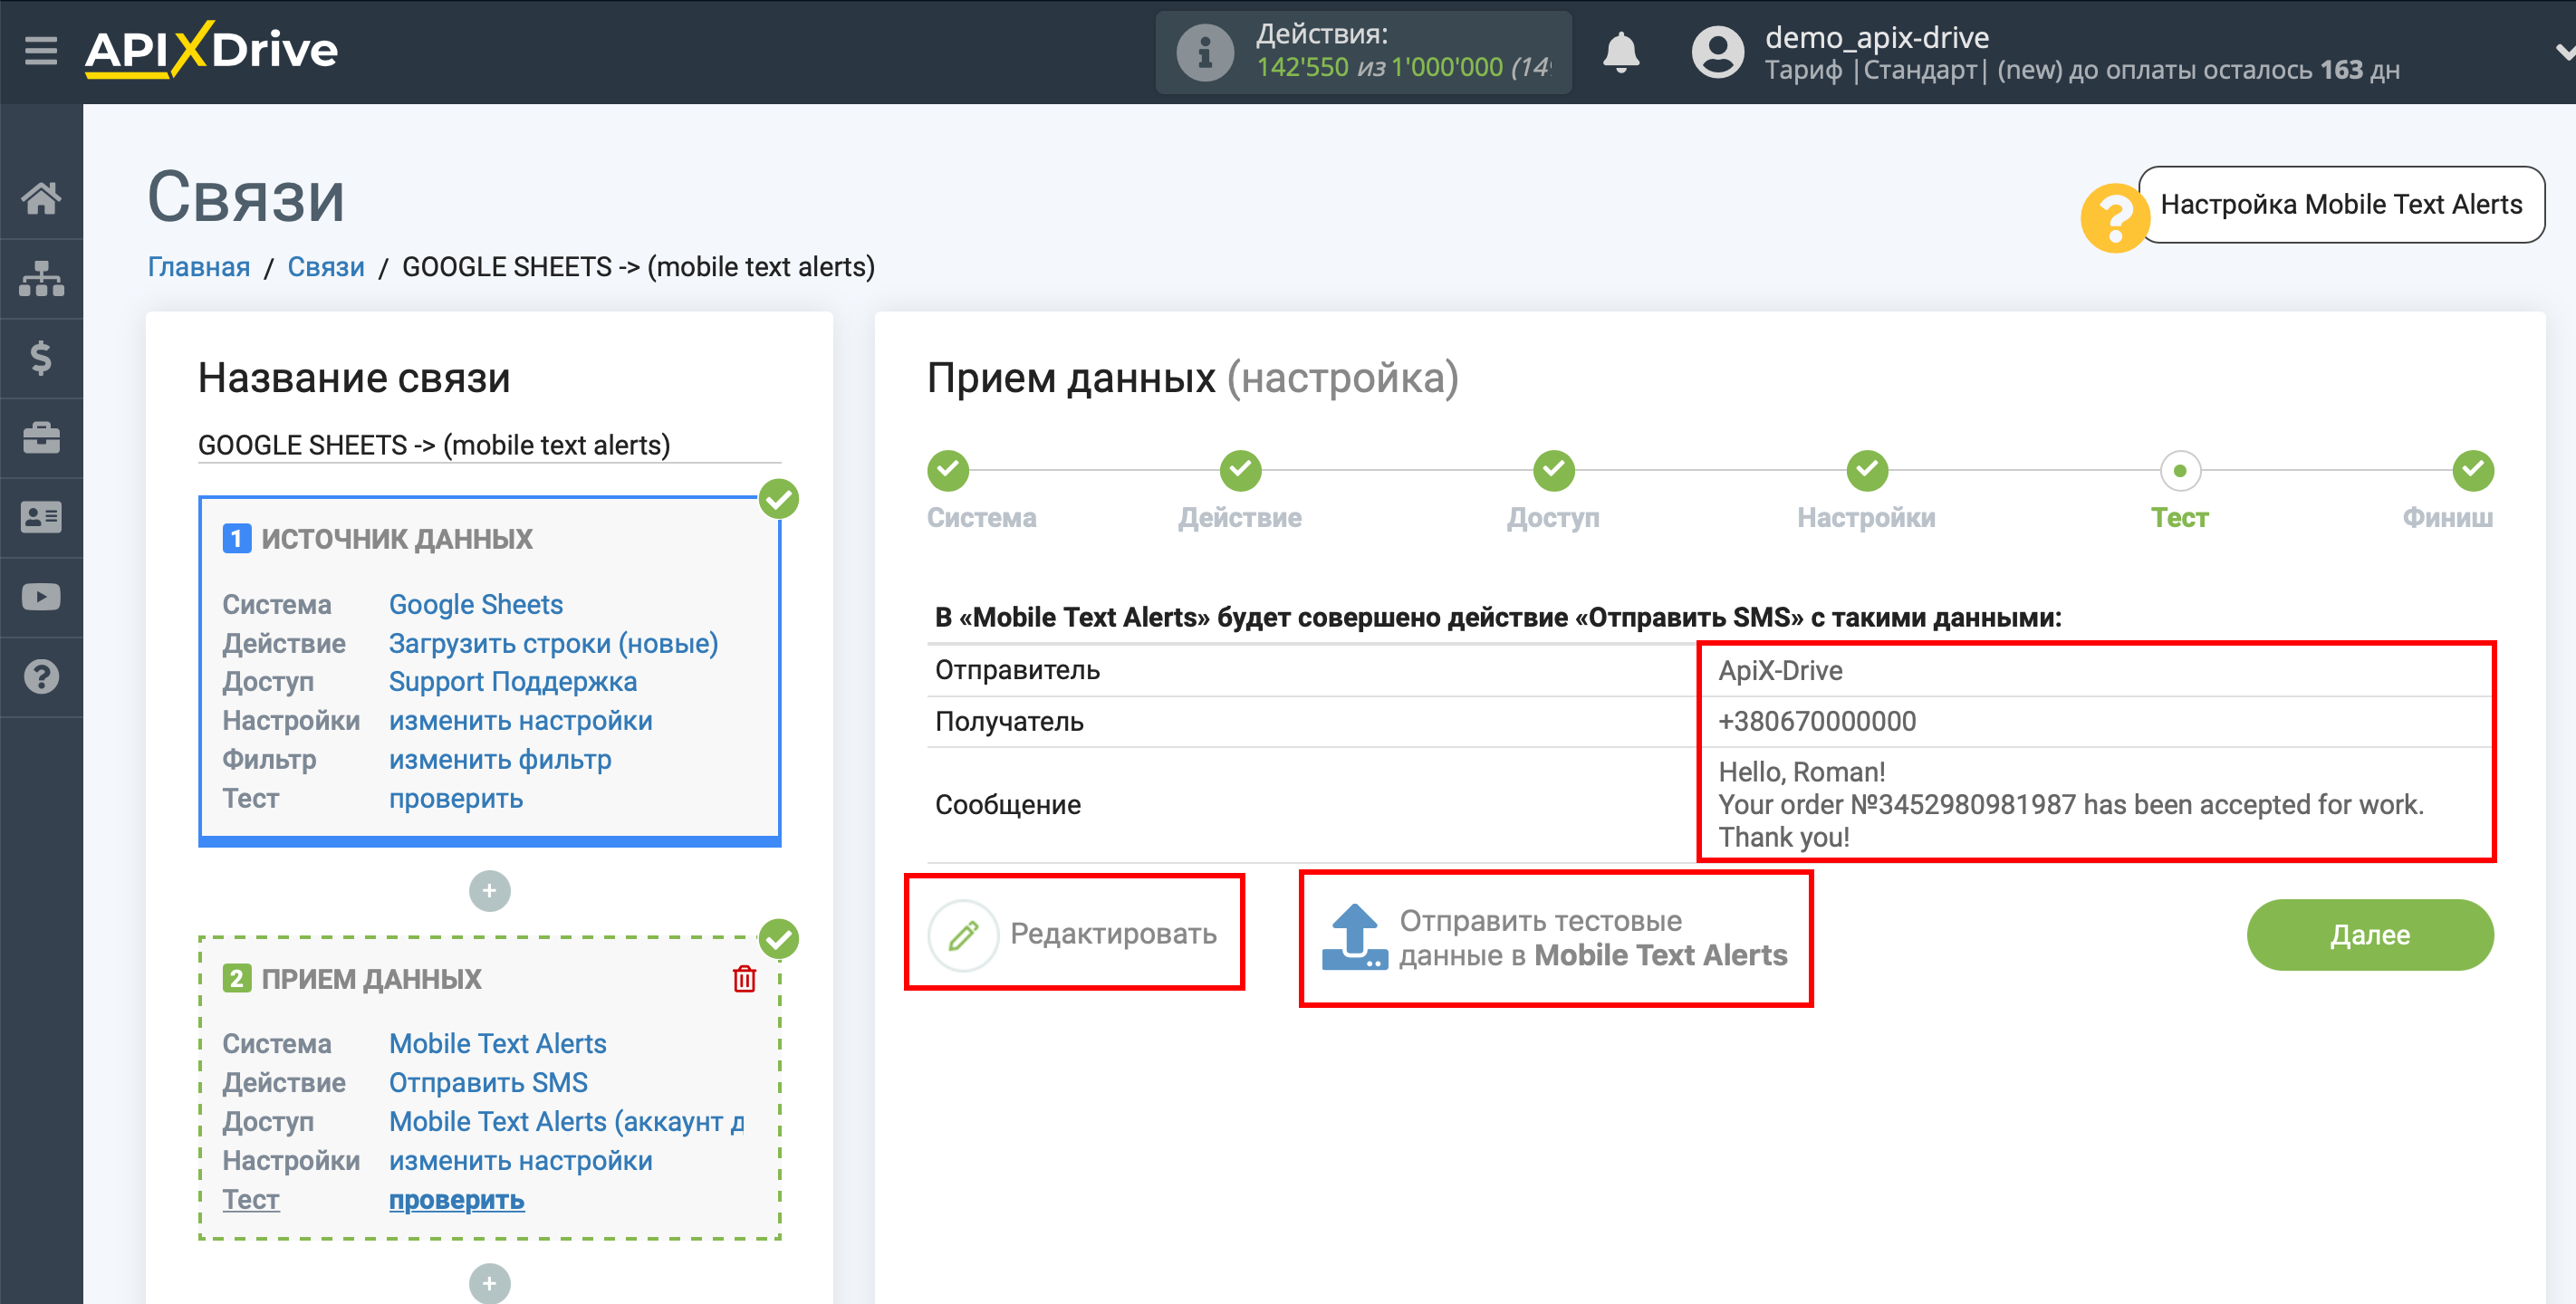This screenshot has height=1304, width=2576.
Task: Add a step using the bottom plus
Action: (489, 1283)
